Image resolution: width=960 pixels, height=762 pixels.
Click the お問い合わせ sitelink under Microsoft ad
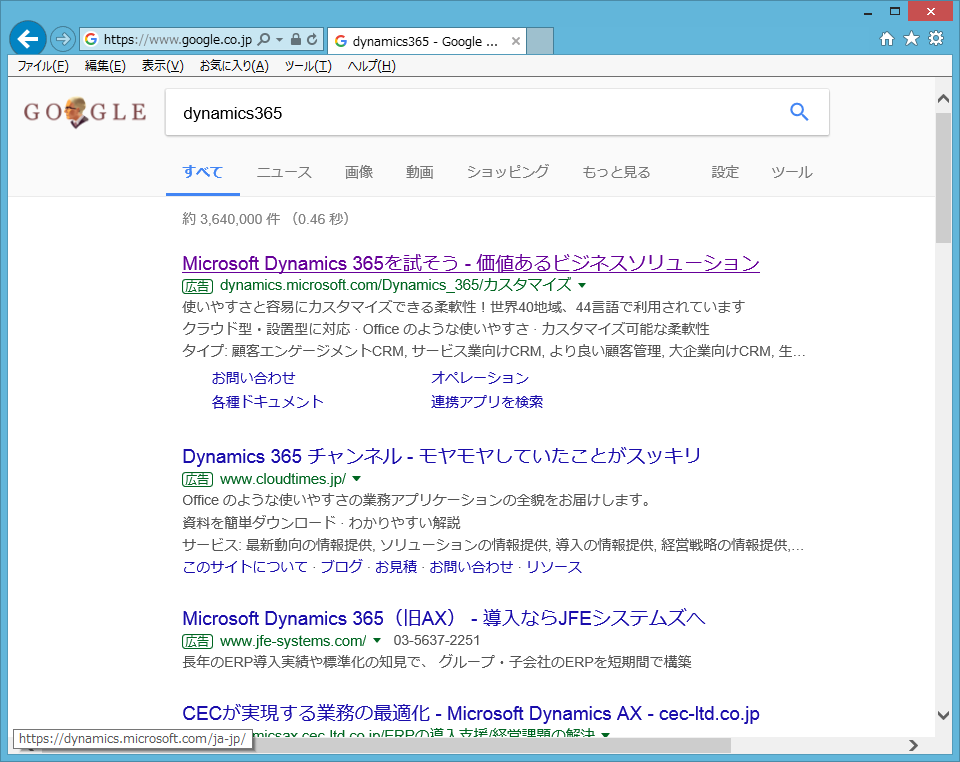click(x=253, y=378)
